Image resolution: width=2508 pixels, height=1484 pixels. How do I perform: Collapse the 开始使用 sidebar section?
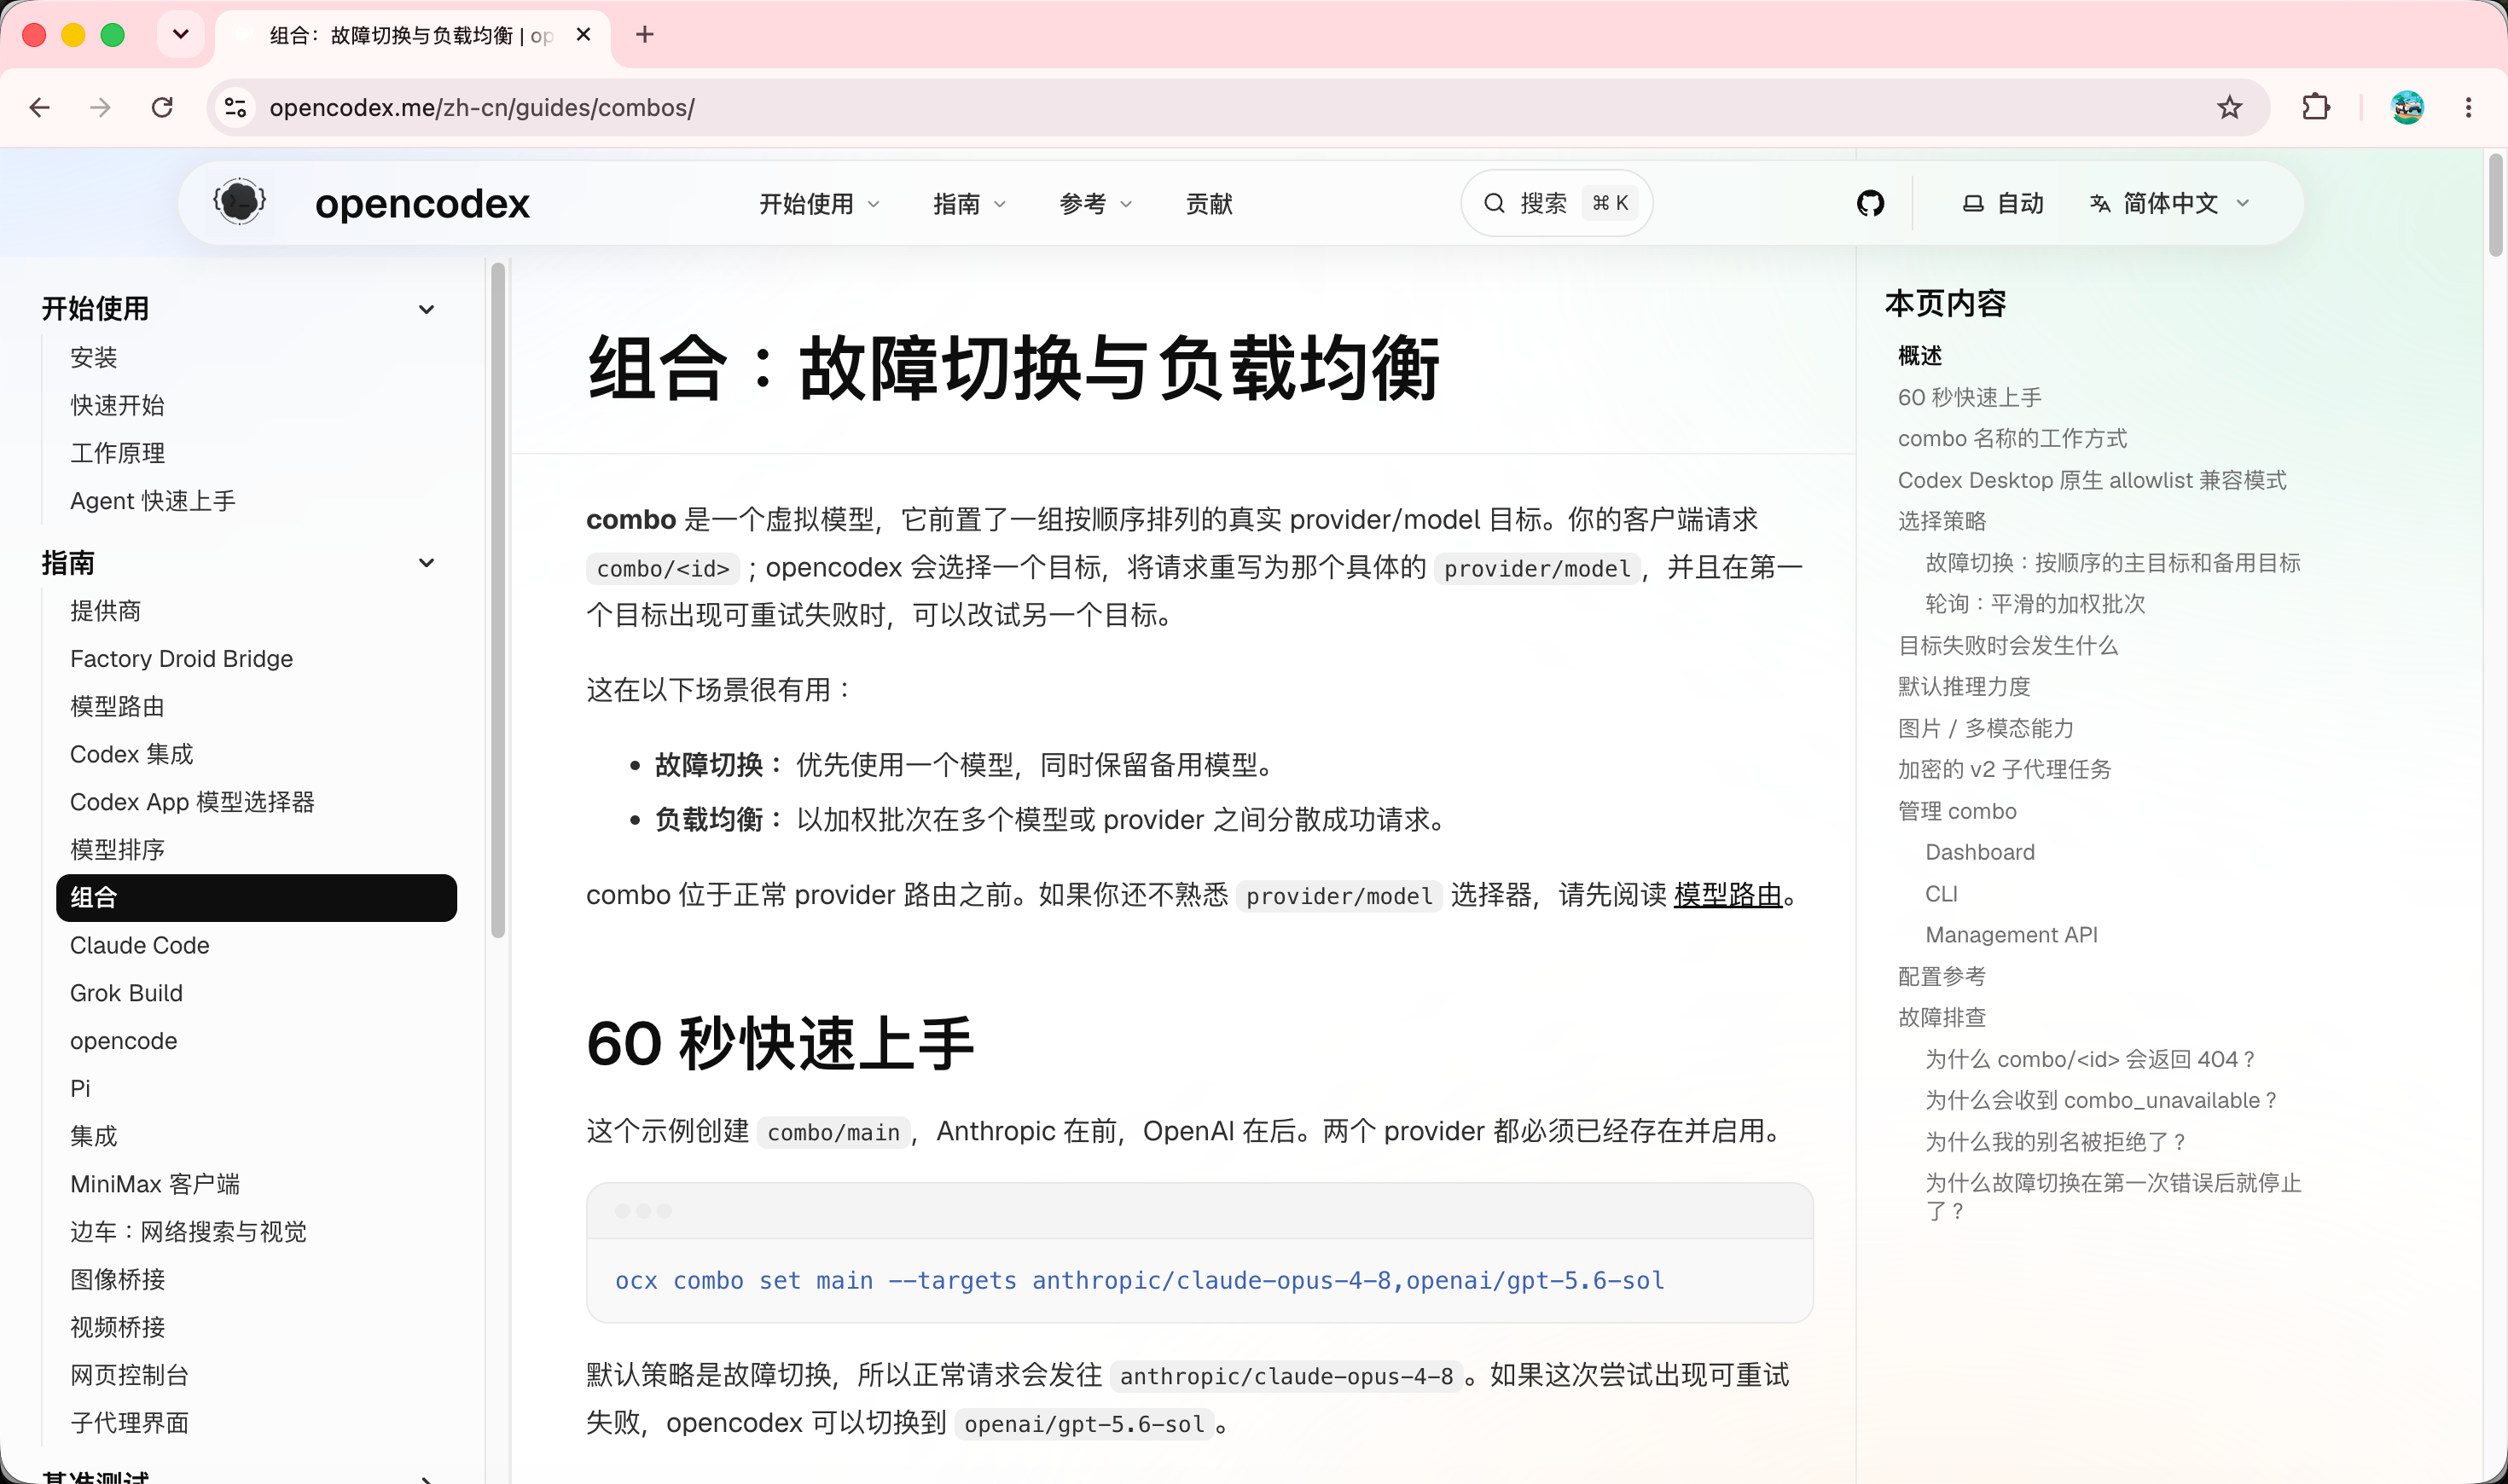(x=427, y=309)
